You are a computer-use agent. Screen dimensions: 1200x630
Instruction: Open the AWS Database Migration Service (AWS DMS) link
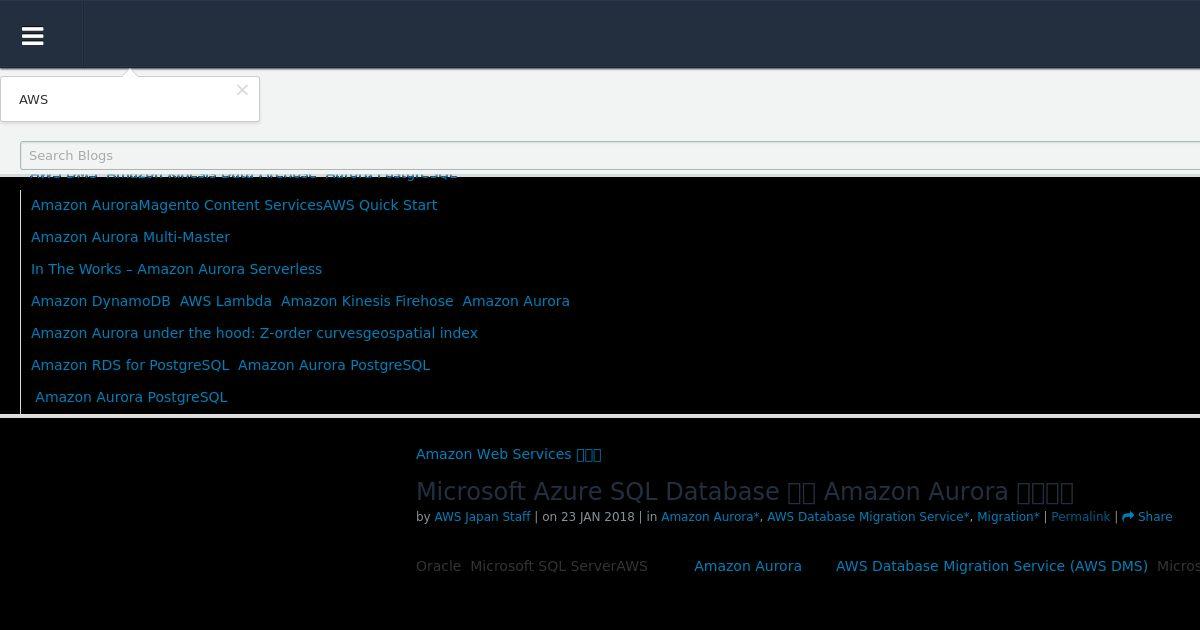click(x=992, y=566)
